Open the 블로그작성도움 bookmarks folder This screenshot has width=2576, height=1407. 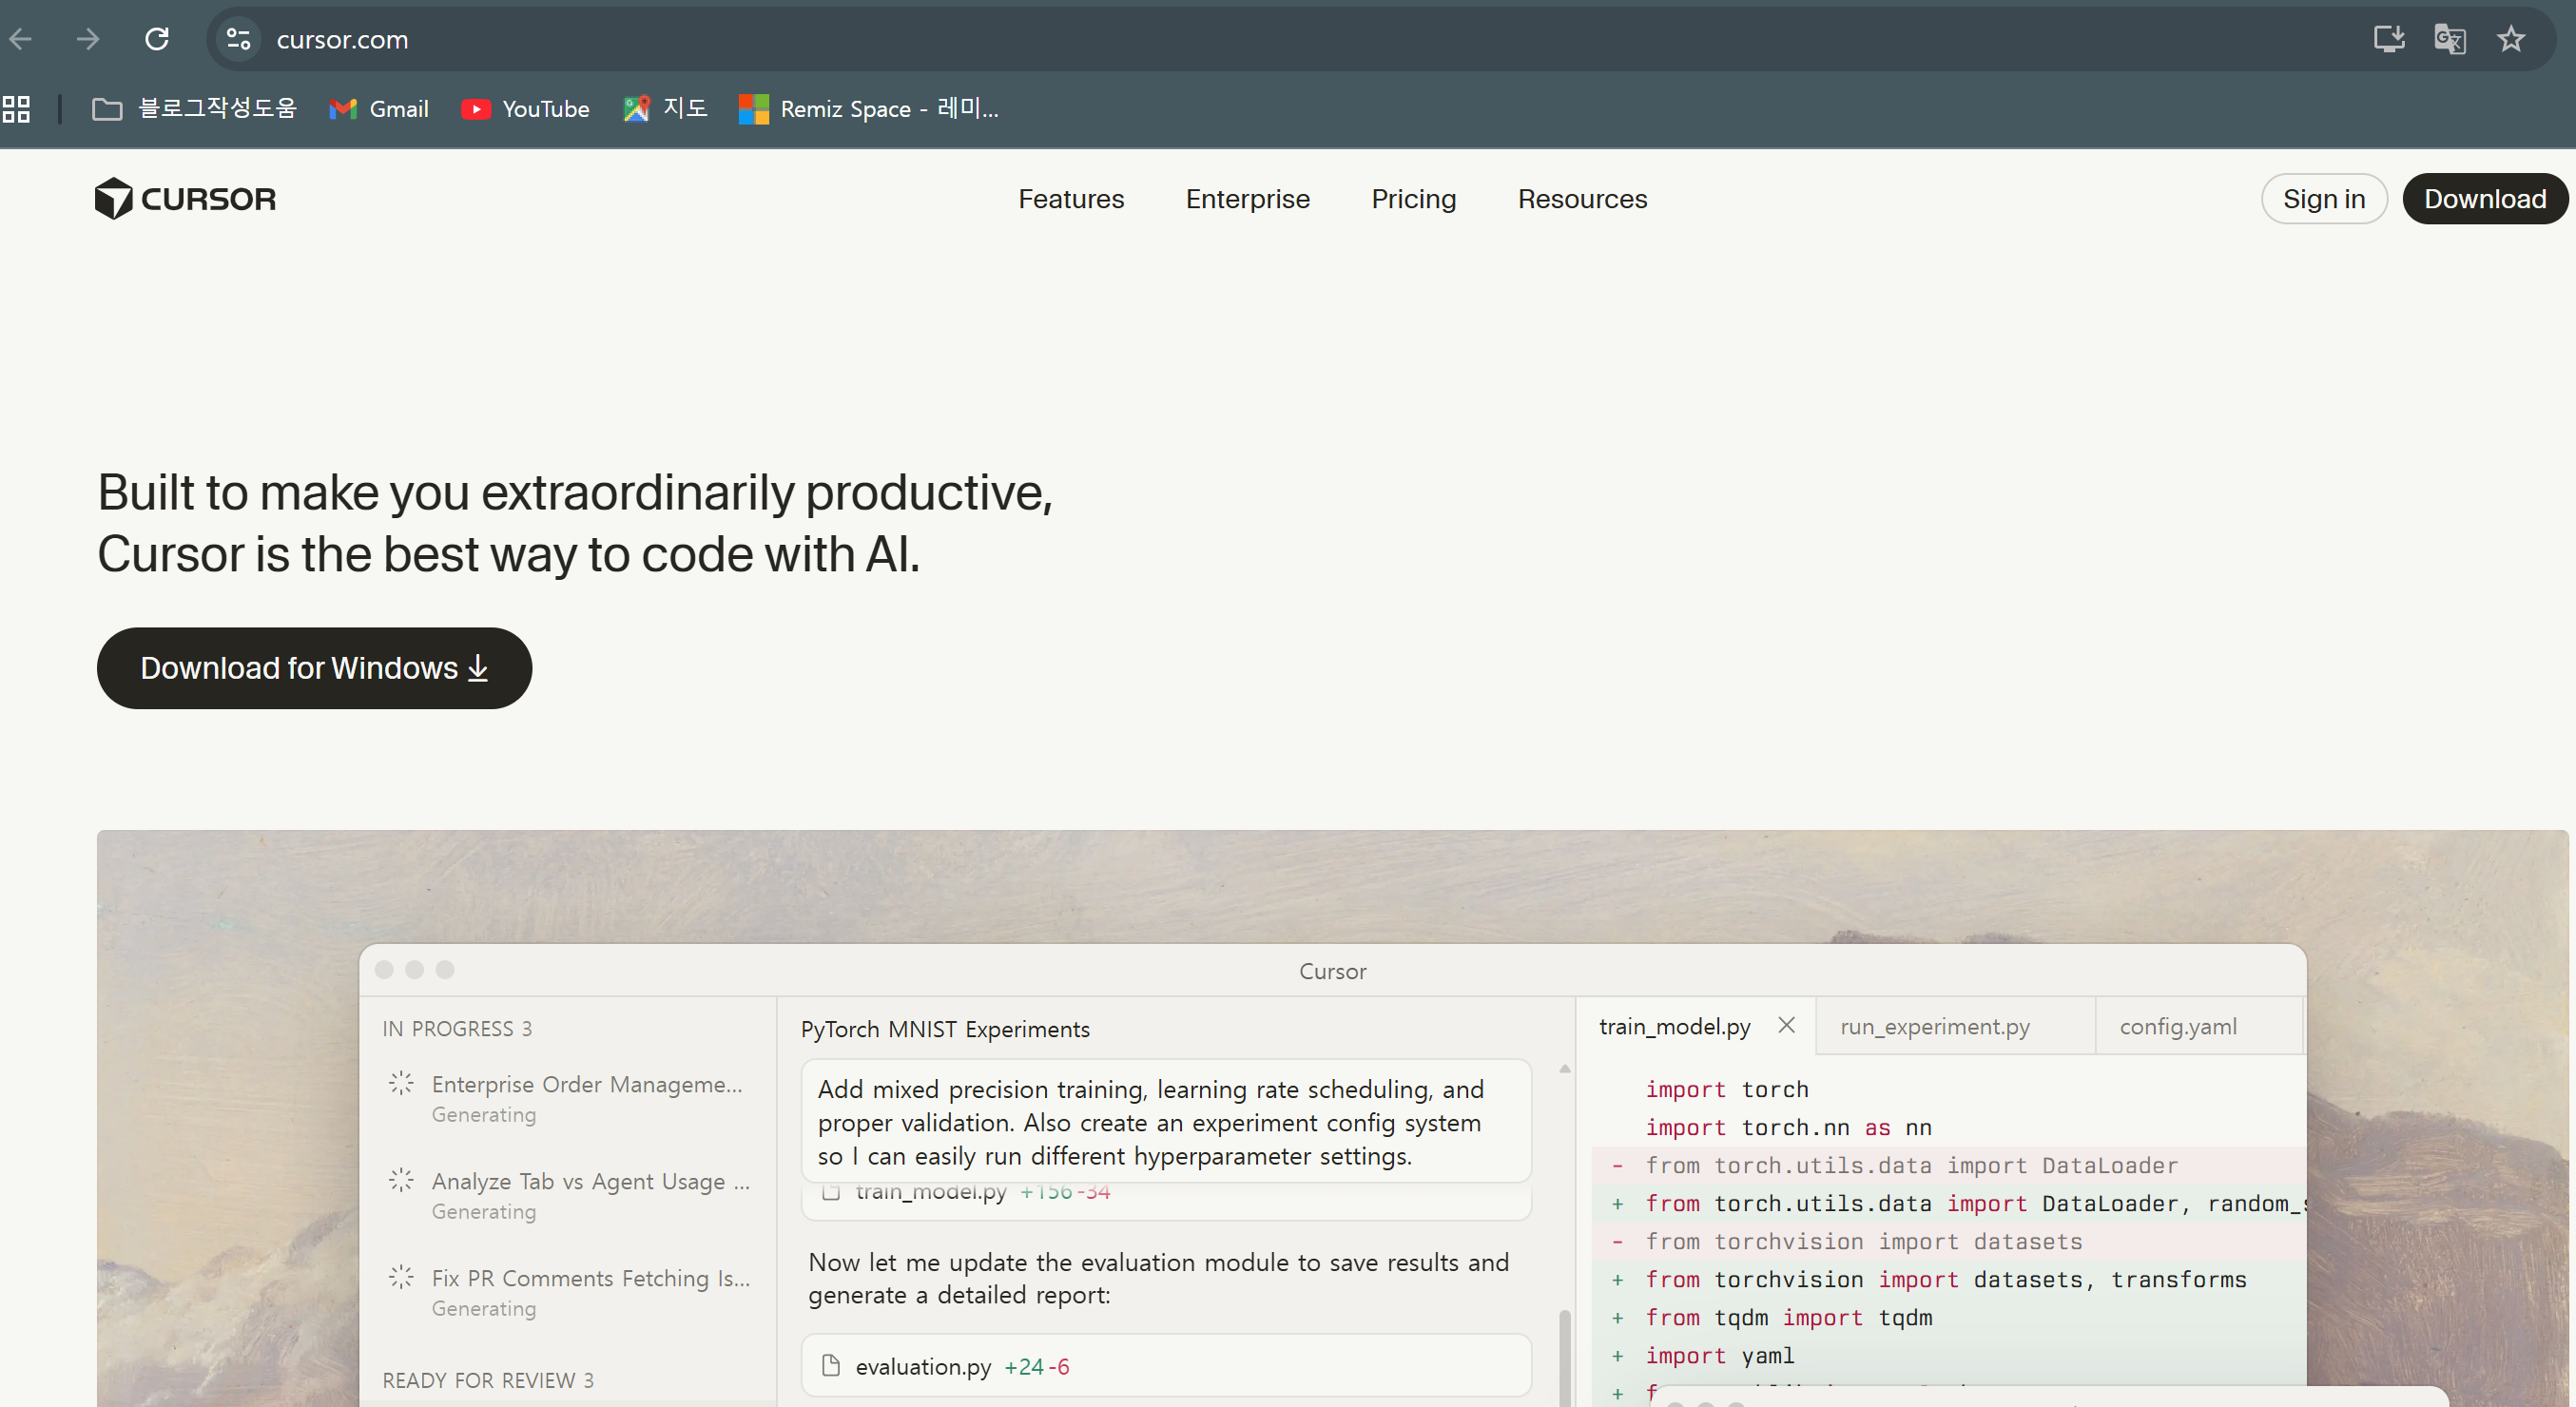pos(195,108)
